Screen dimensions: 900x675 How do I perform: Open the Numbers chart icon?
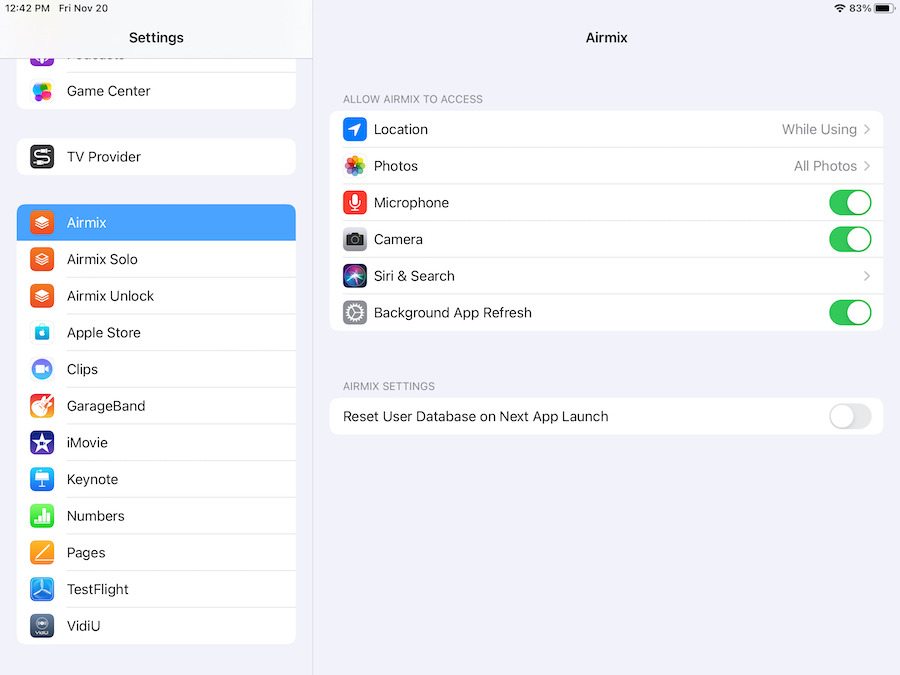42,516
